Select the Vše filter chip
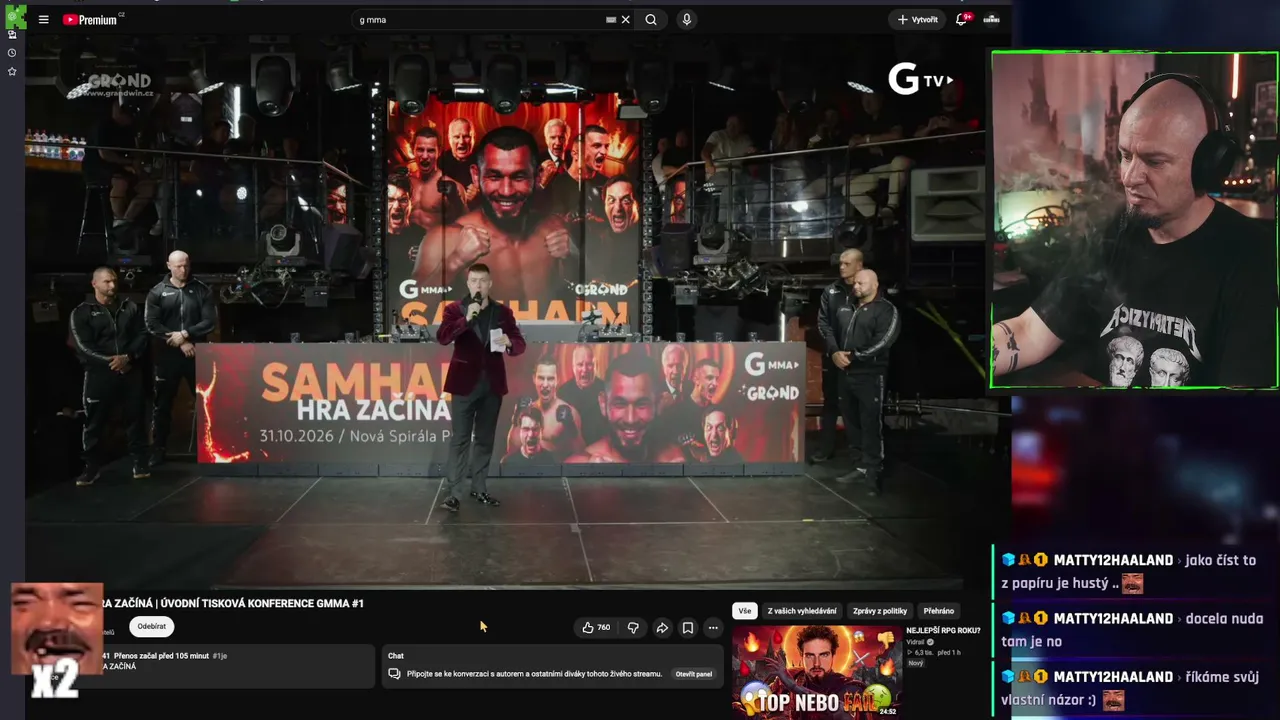Screen dimensions: 1280x720 click(x=744, y=611)
